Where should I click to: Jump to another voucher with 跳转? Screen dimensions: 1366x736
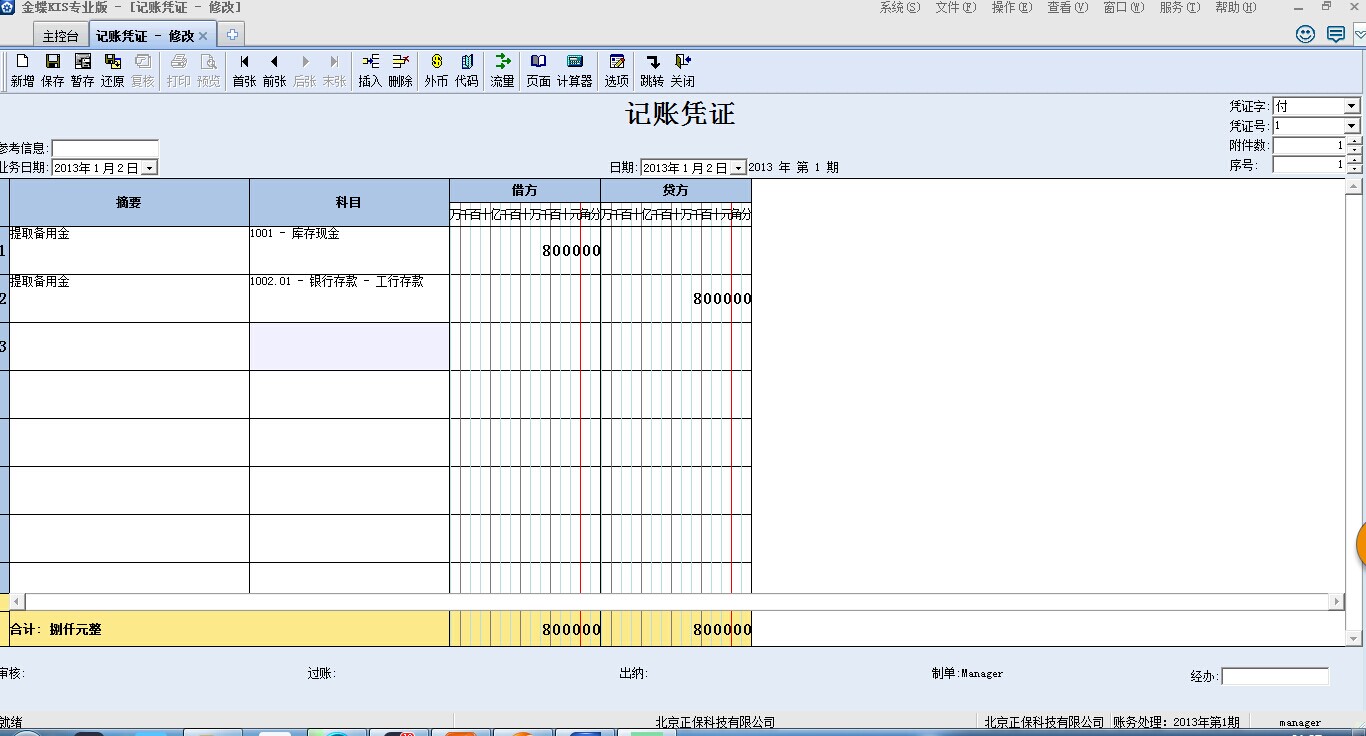click(x=653, y=68)
